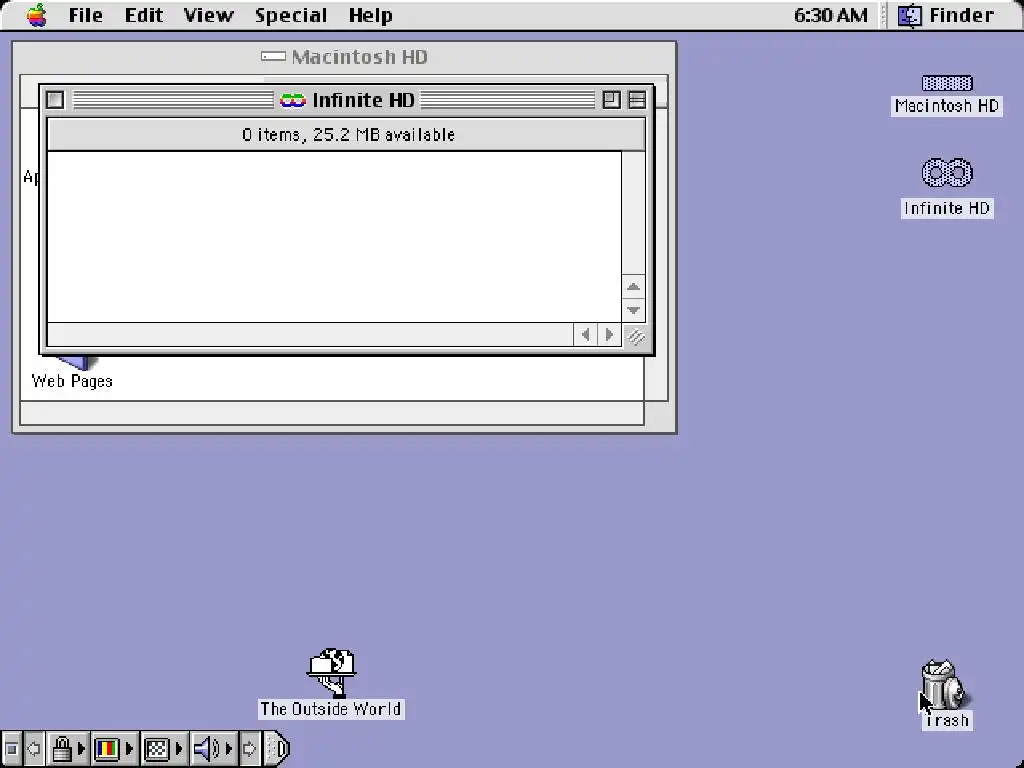Viewport: 1024px width, 768px height.
Task: Open the Help menu
Action: pos(370,15)
